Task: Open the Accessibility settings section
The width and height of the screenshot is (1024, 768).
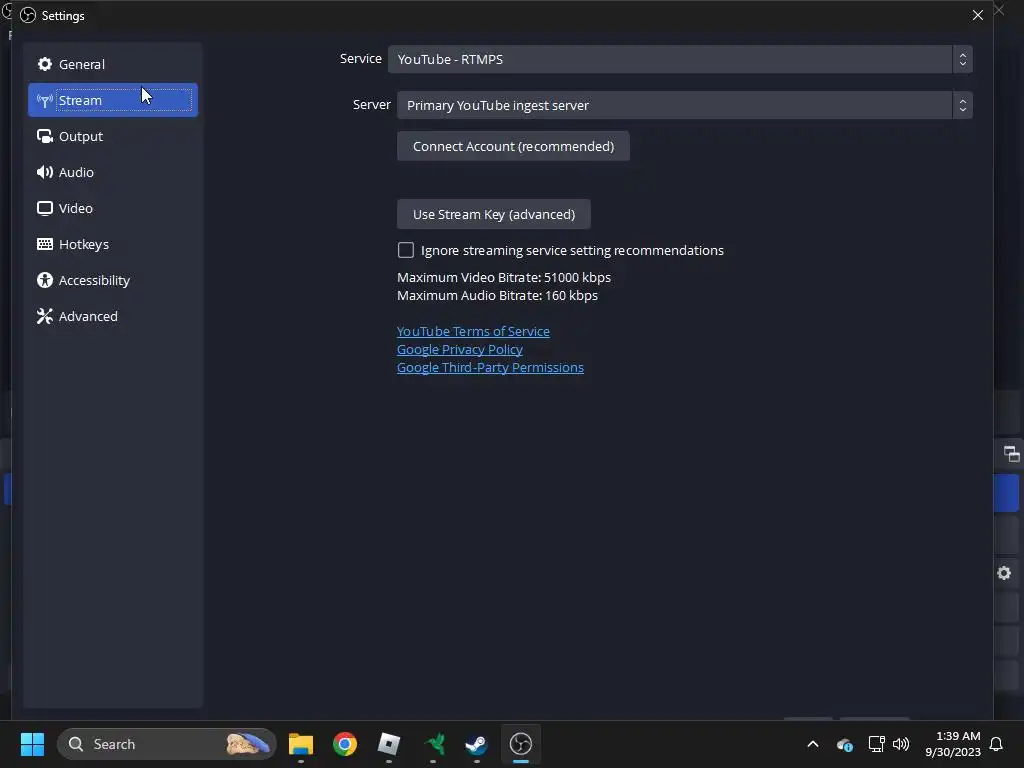Action: (112, 280)
